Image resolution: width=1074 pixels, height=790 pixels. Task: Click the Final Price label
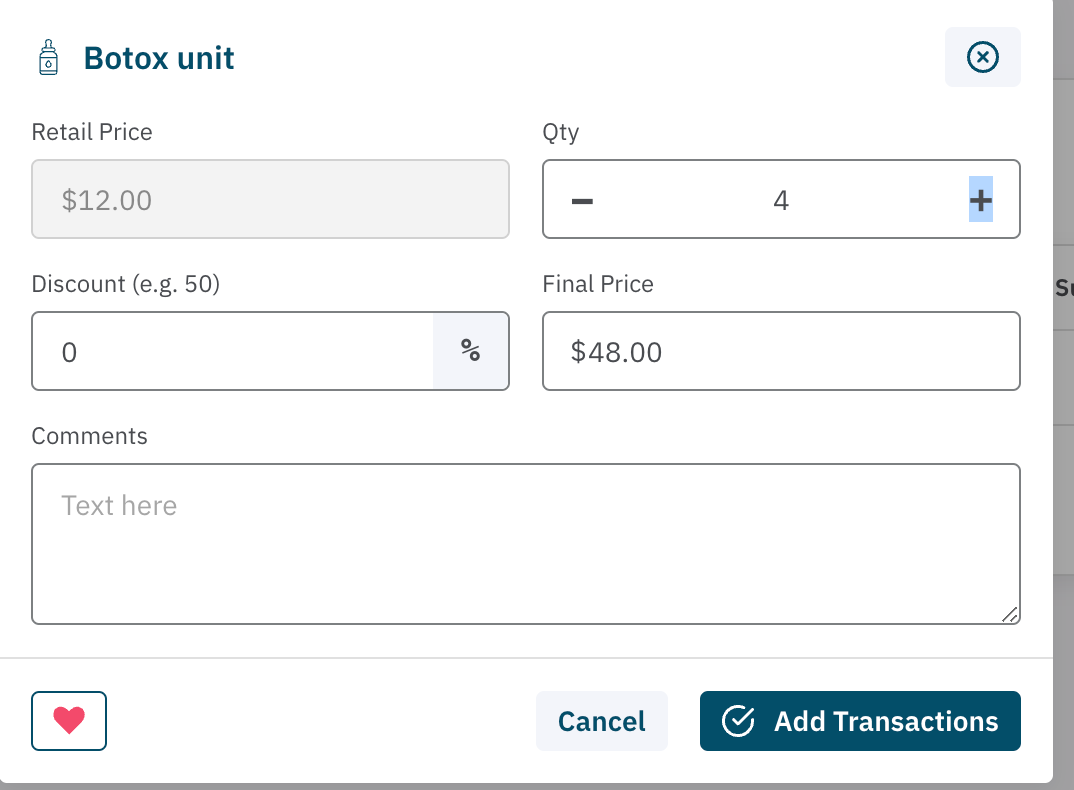[598, 284]
